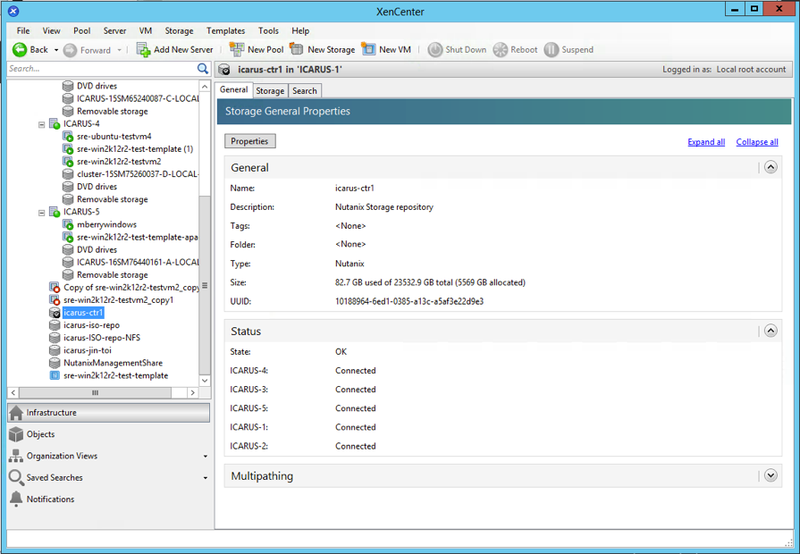The height and width of the screenshot is (554, 800).
Task: Click the Infrastructure home button
Action: [x=108, y=413]
